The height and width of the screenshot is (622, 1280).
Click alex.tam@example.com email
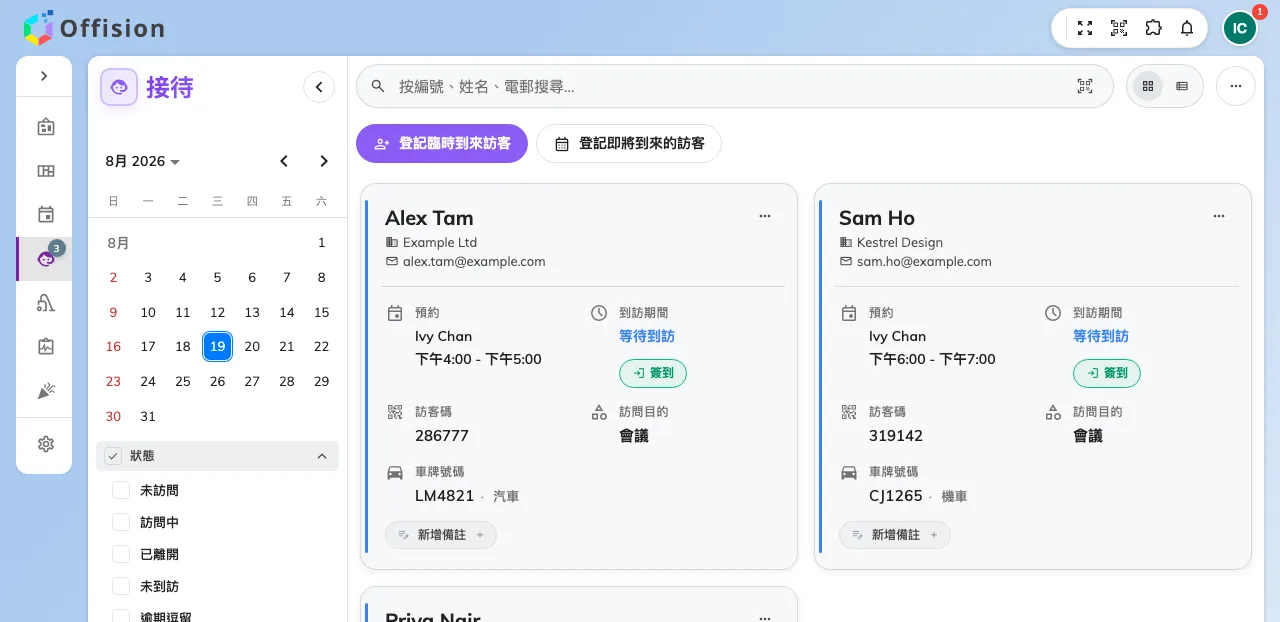click(474, 261)
